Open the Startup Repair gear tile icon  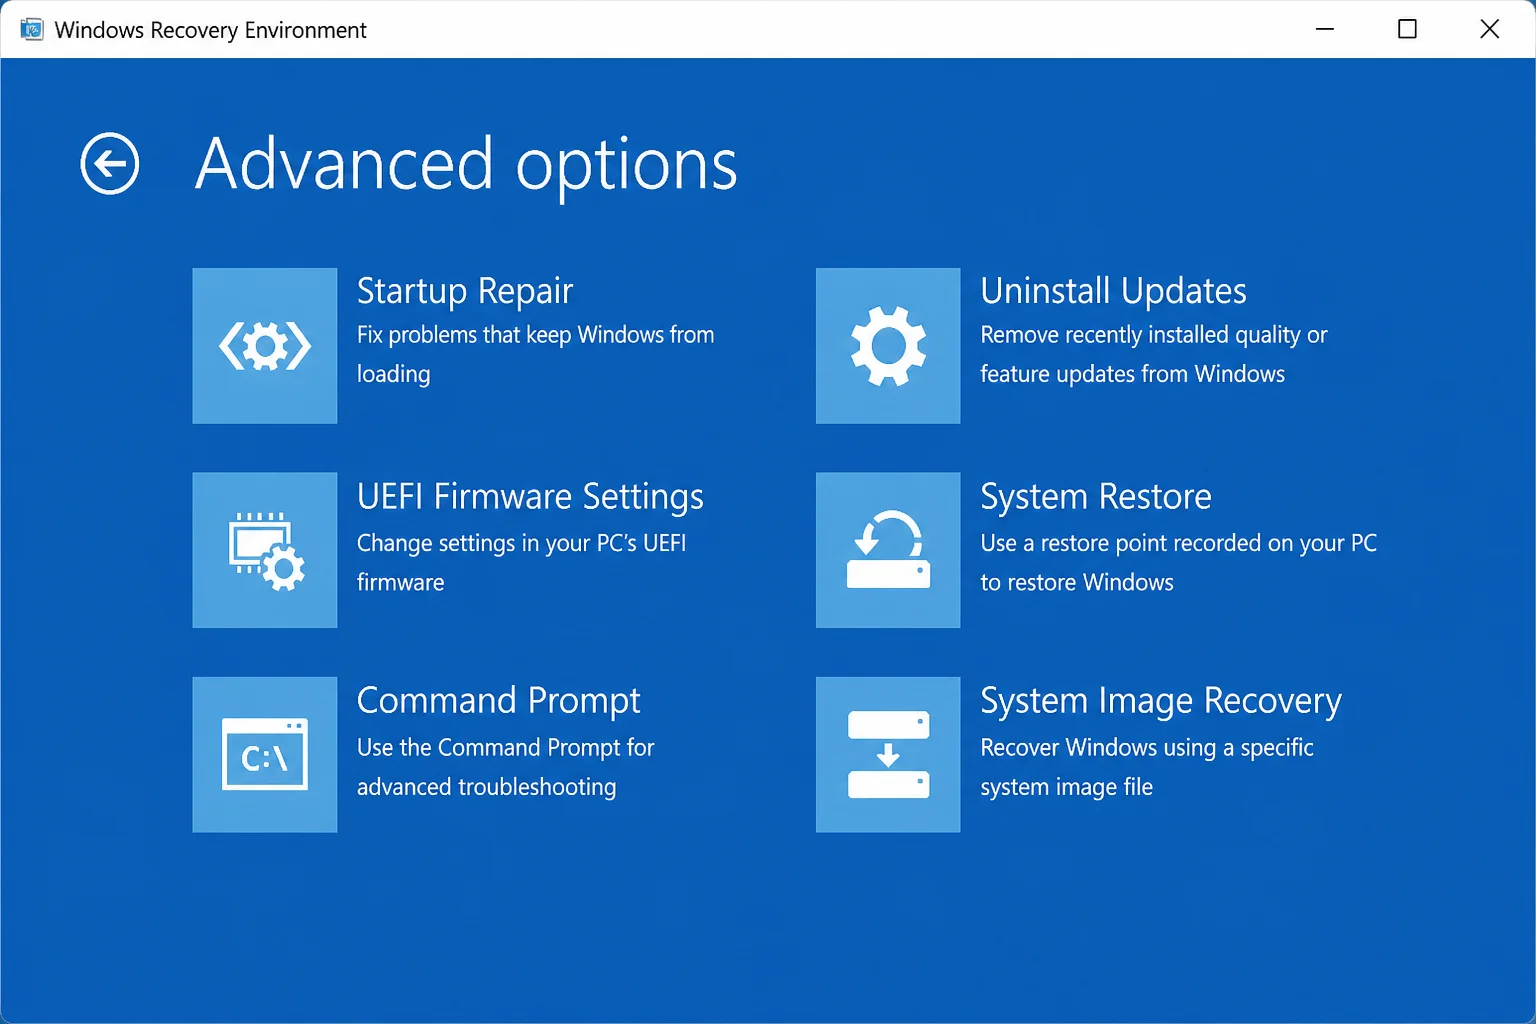pyautogui.click(x=265, y=346)
